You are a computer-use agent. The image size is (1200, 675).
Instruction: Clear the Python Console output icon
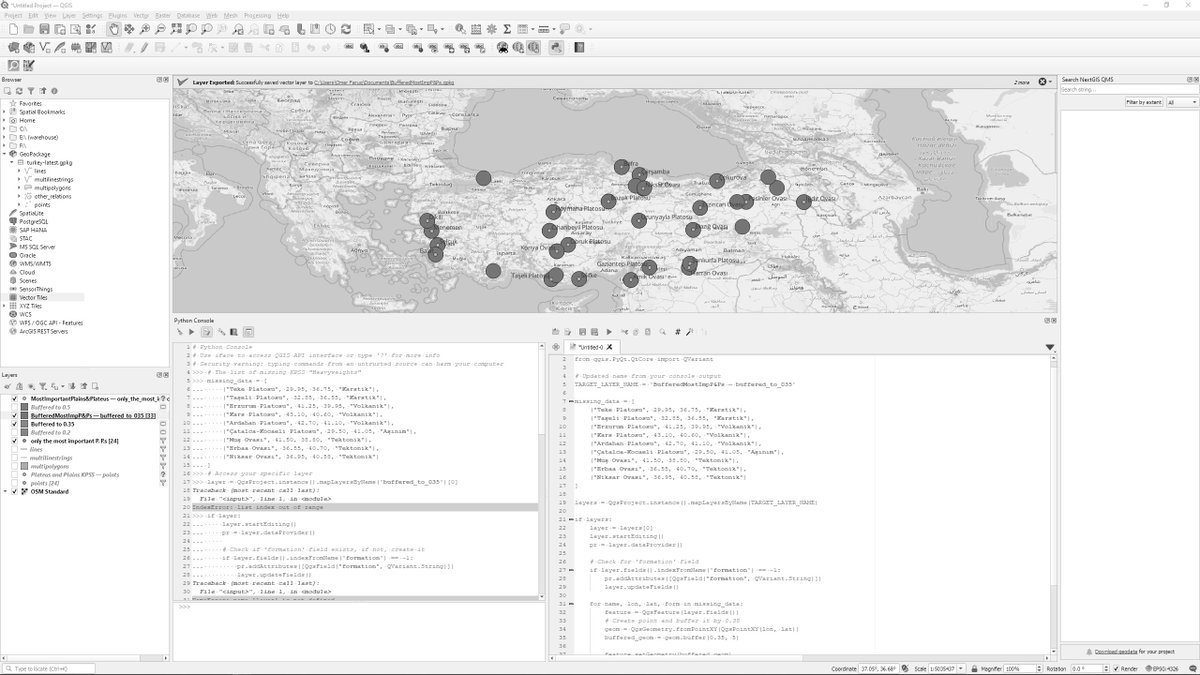tap(179, 331)
